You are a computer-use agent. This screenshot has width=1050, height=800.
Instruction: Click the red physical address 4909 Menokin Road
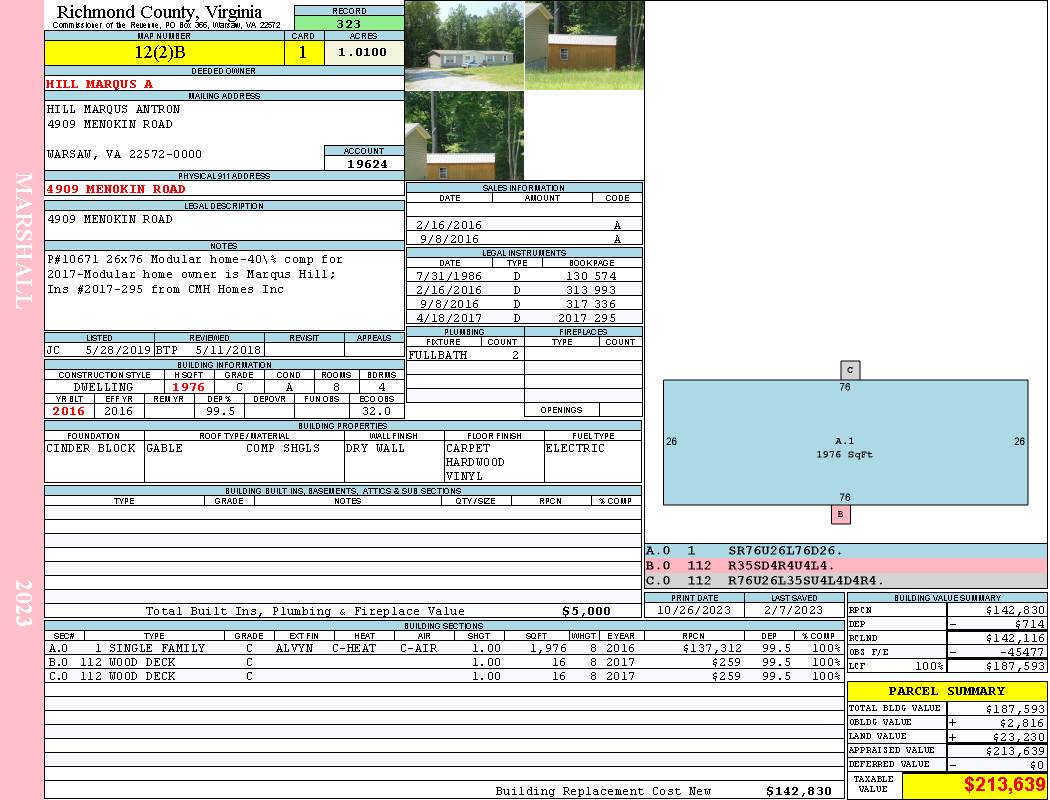click(x=116, y=189)
